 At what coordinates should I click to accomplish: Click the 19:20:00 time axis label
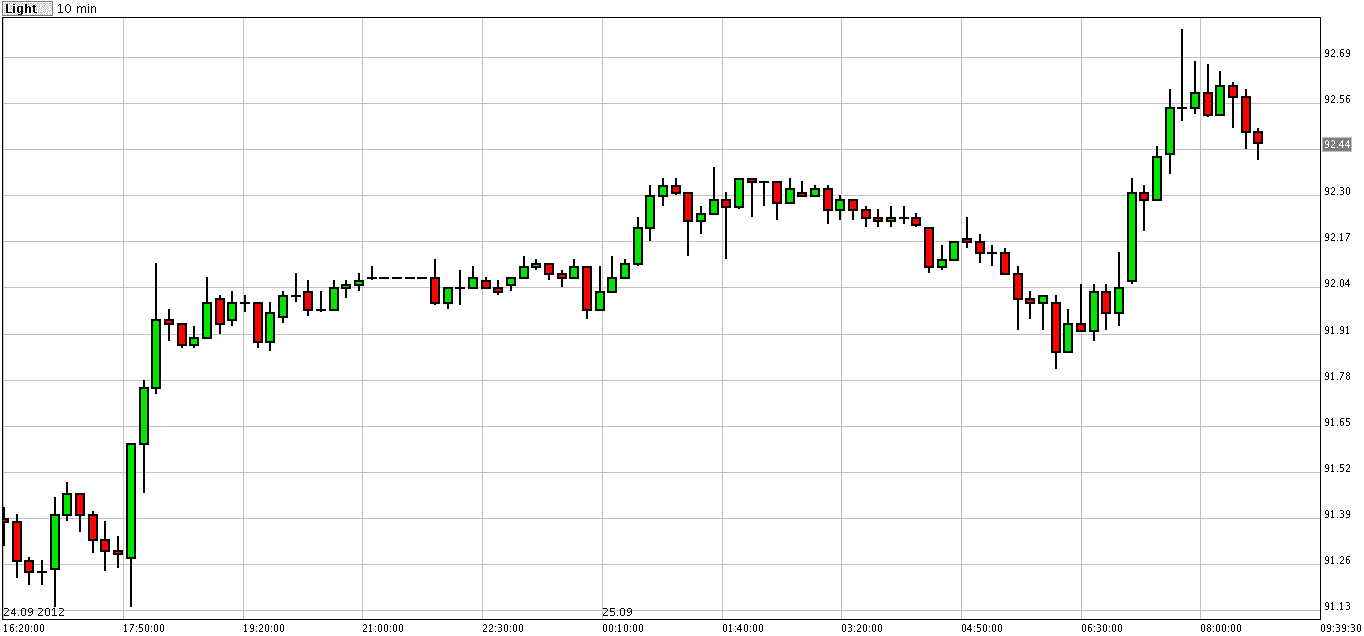[264, 628]
